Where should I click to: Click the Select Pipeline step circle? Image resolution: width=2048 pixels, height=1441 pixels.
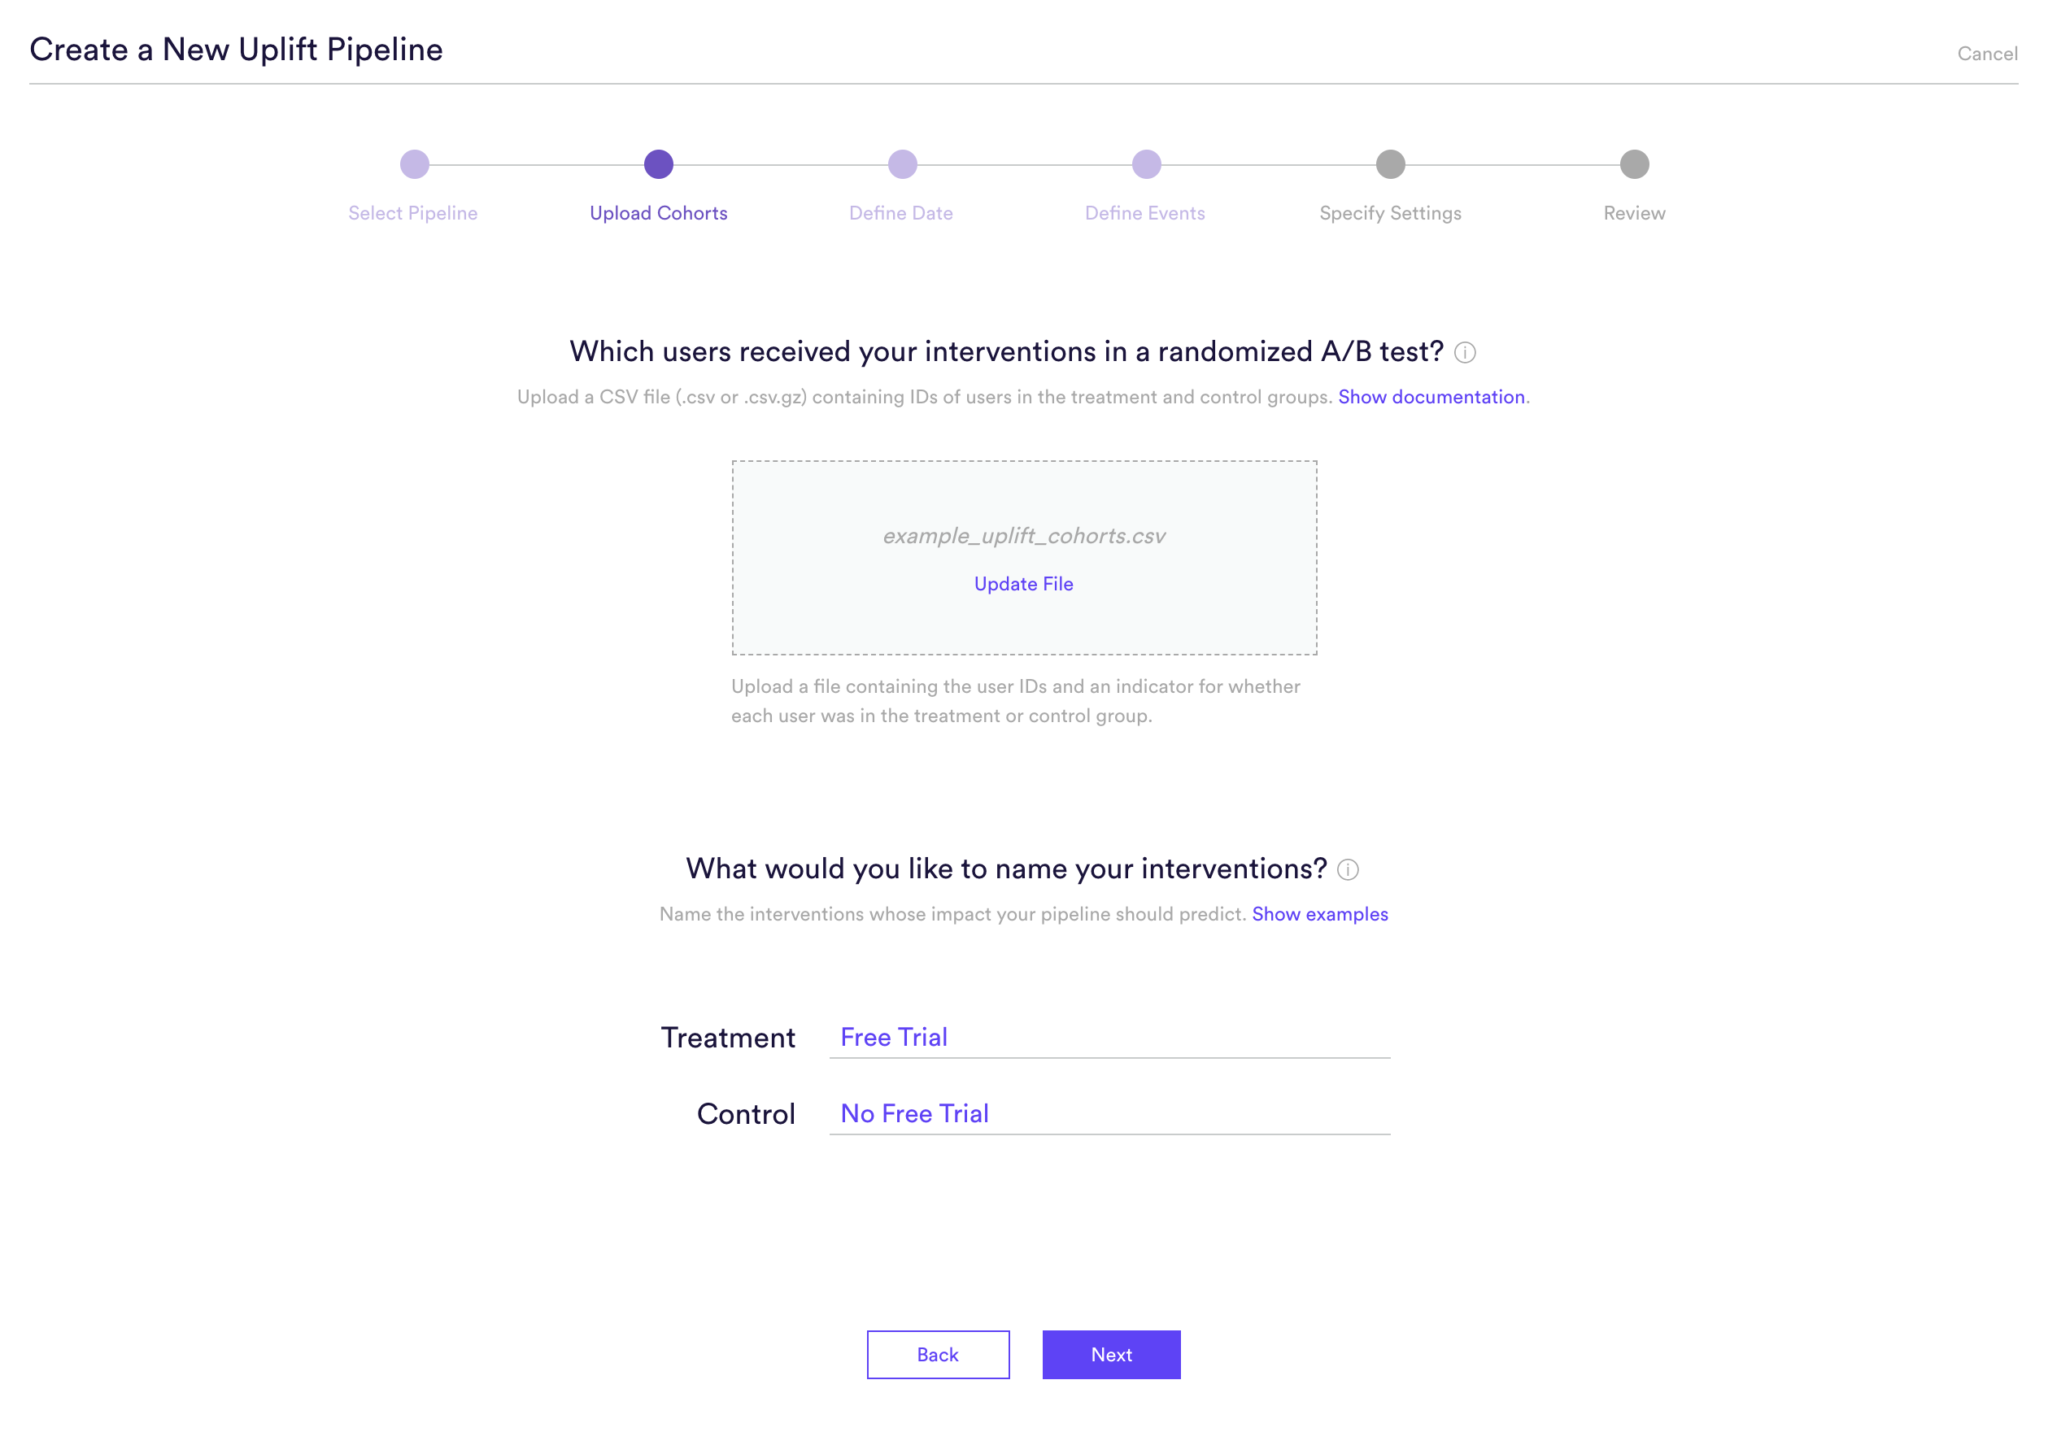pyautogui.click(x=414, y=164)
